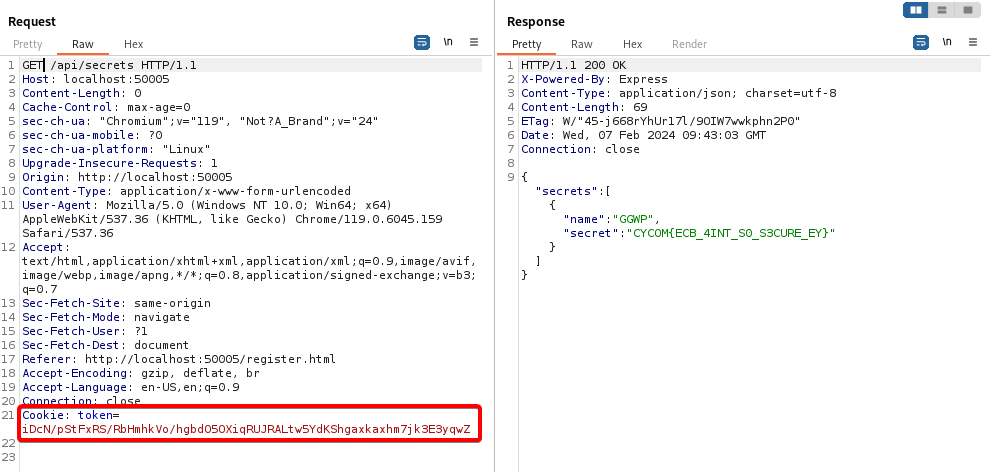Switch Response view to Raw tab
The height and width of the screenshot is (472, 990).
click(x=582, y=44)
